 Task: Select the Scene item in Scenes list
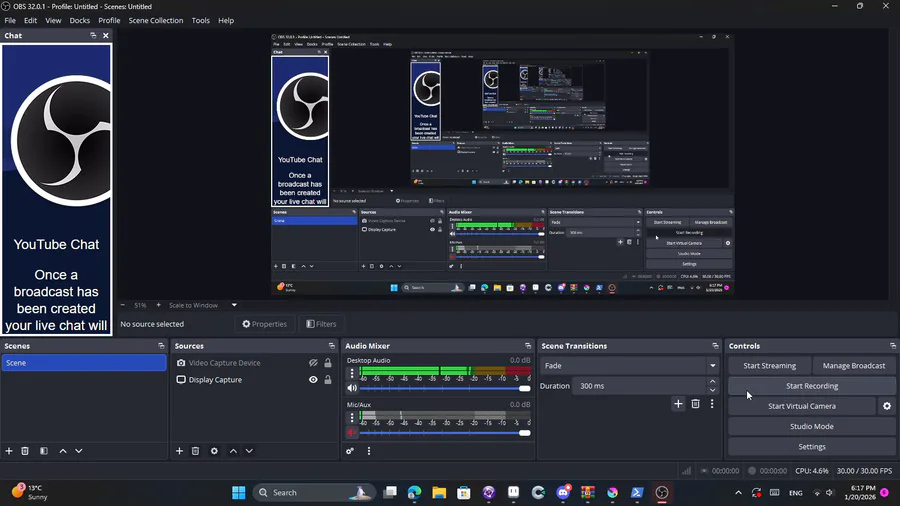click(84, 363)
